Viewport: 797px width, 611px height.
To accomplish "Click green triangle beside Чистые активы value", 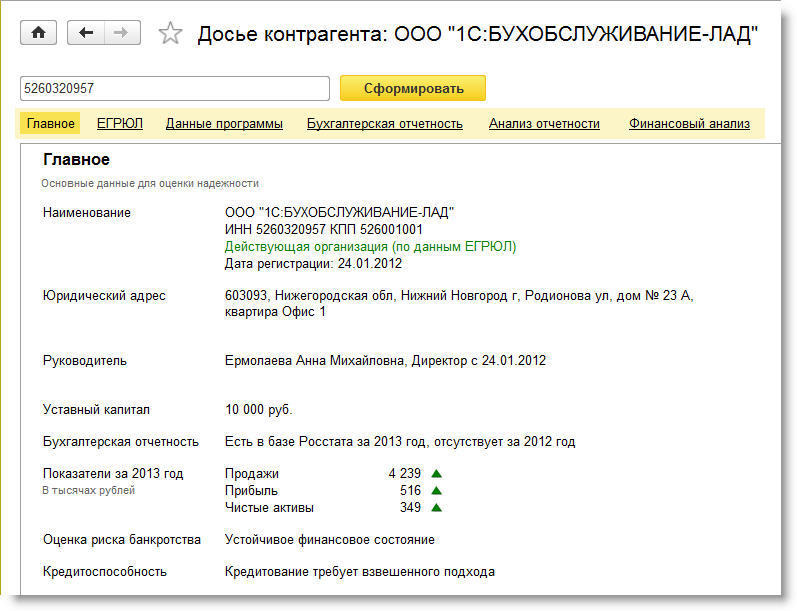I will [x=436, y=508].
